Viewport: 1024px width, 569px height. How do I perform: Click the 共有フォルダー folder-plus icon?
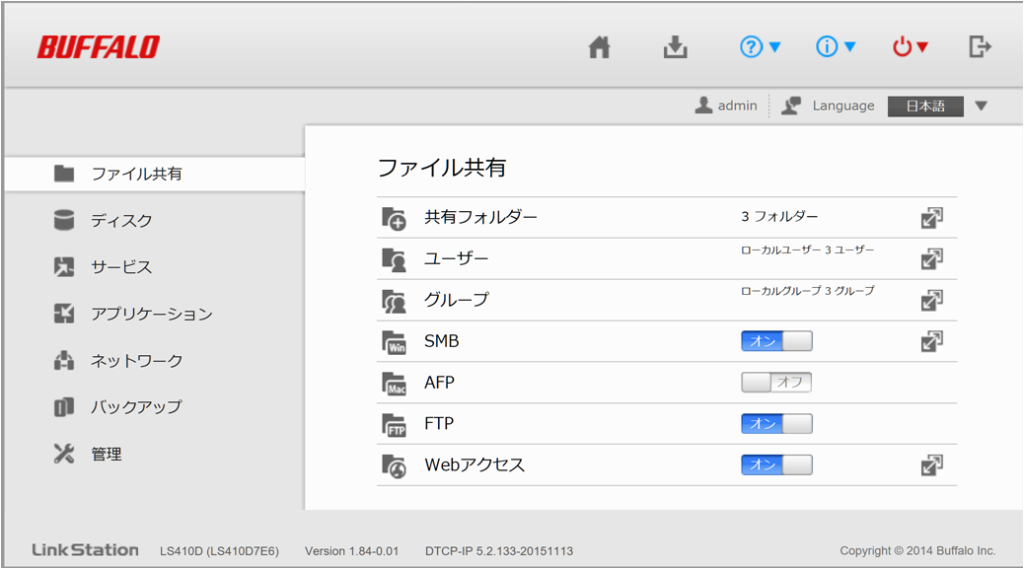(394, 218)
